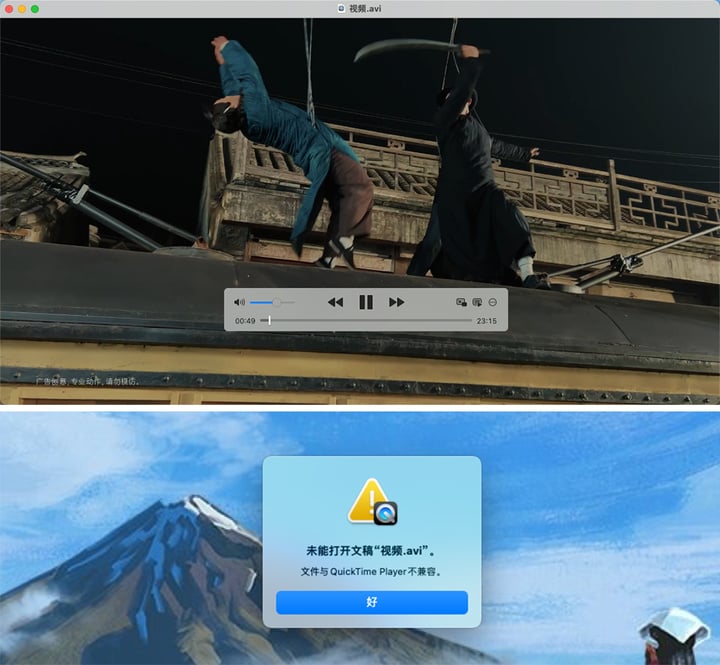
Task: Click the window title 视频.avi
Action: (365, 8)
